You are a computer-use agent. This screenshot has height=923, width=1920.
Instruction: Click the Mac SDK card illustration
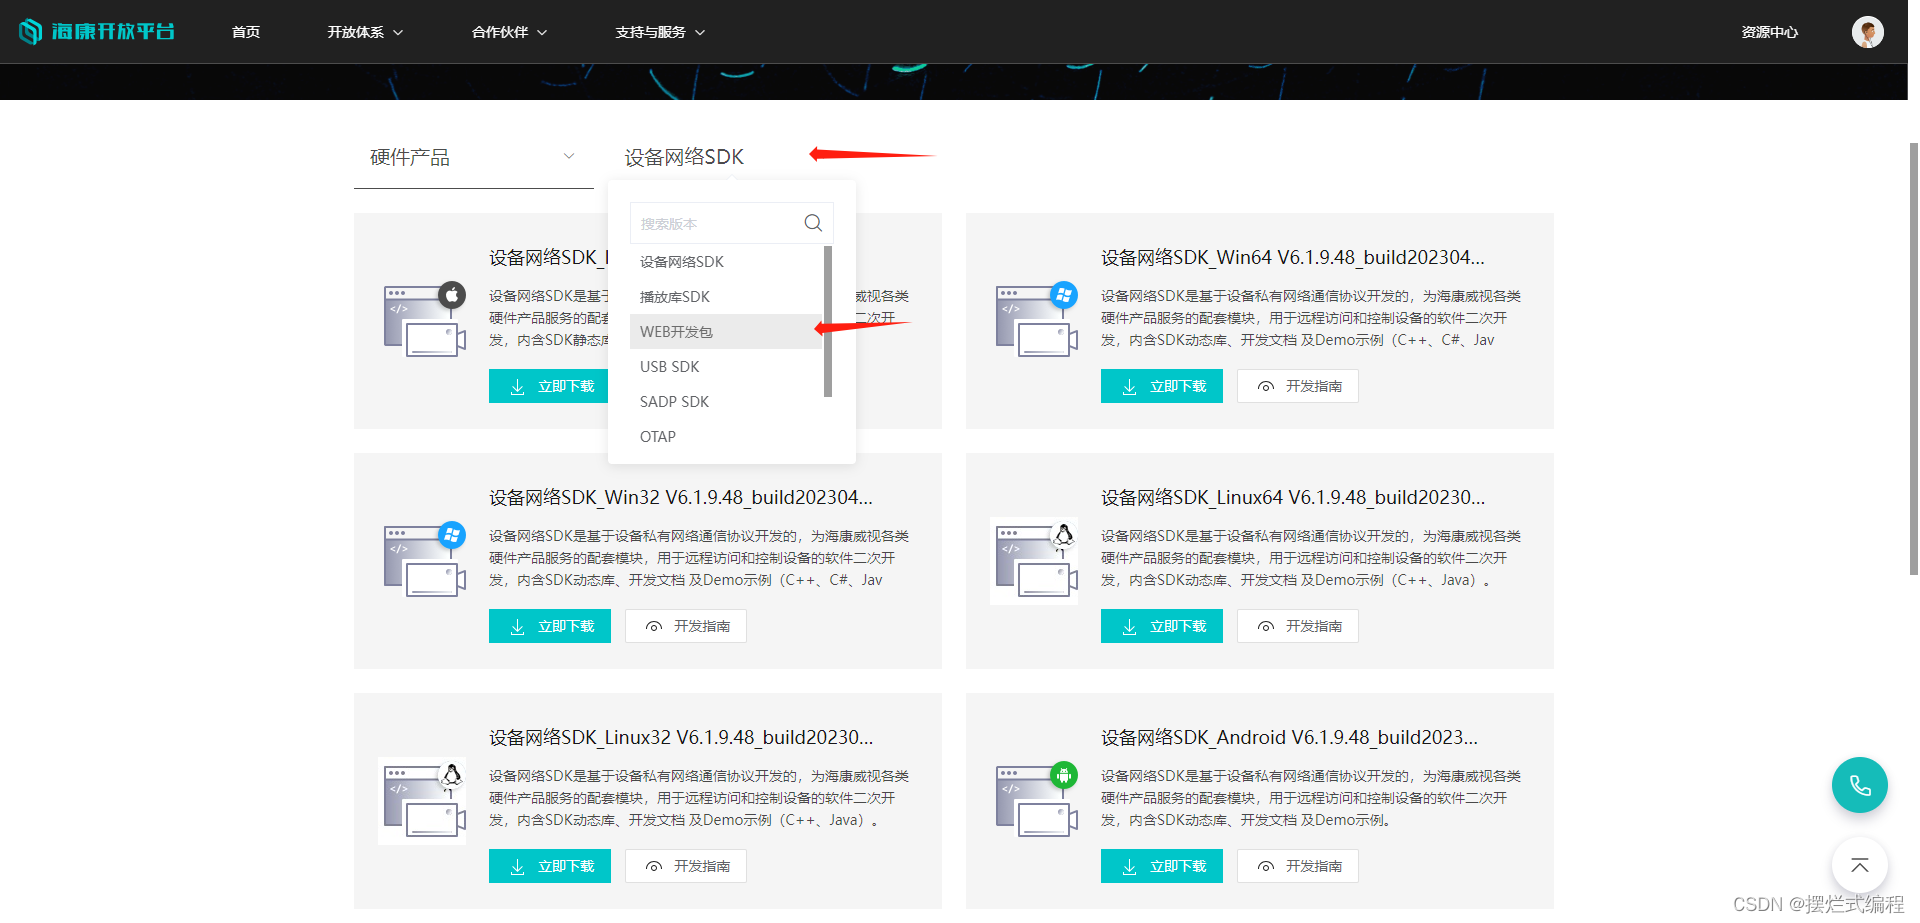pos(425,320)
